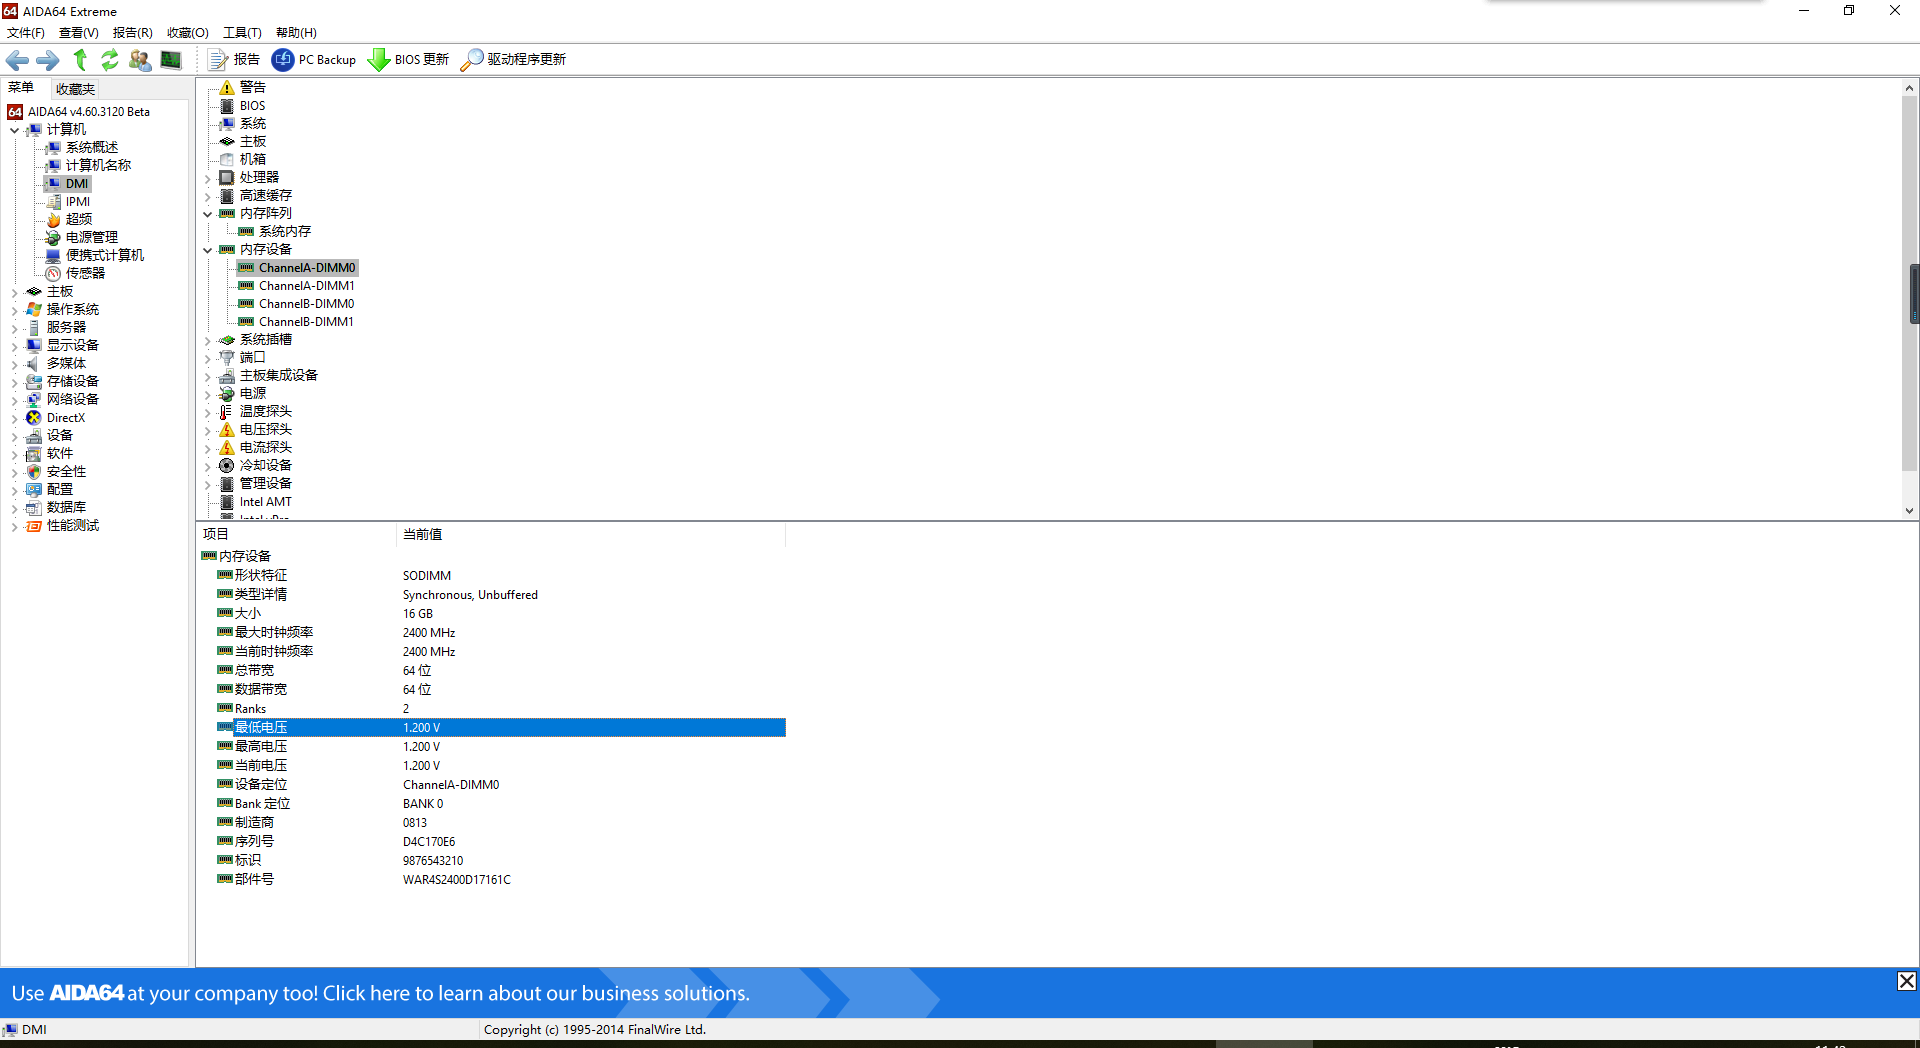Click BIOS 更新 toolbar button

[x=409, y=60]
